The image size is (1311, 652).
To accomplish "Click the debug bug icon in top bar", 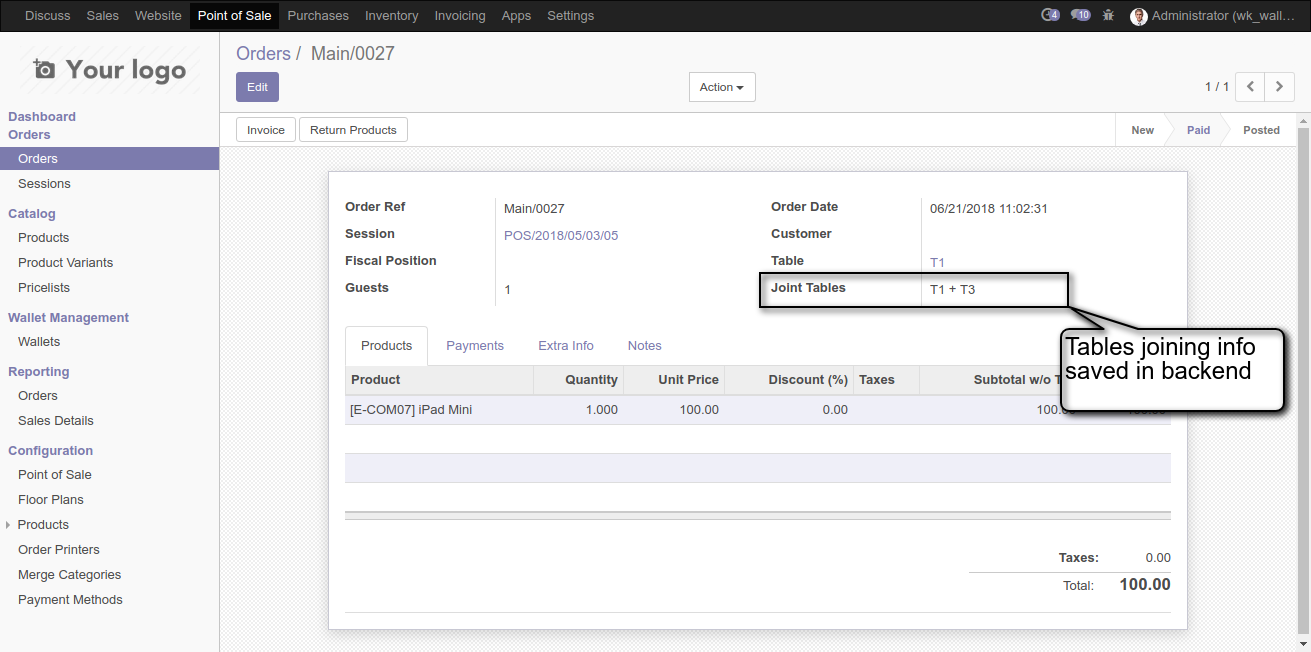I will [x=1108, y=15].
